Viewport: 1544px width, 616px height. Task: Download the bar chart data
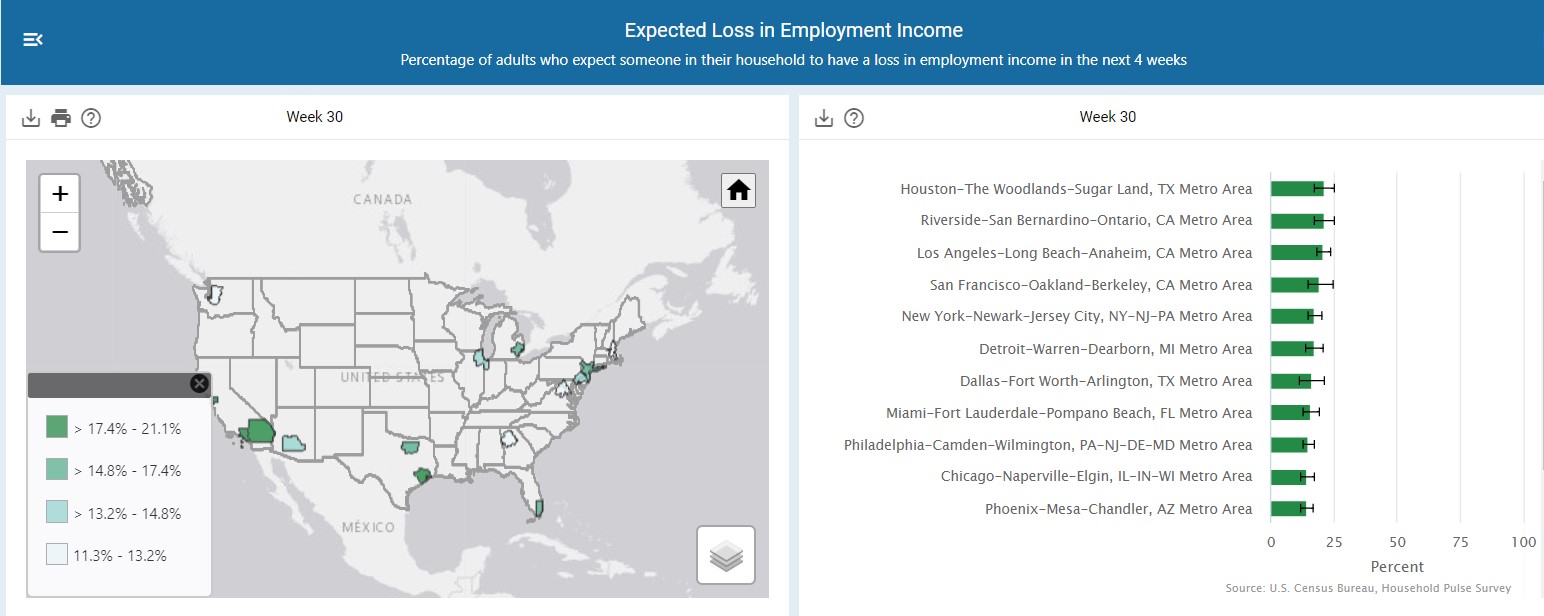(x=824, y=118)
